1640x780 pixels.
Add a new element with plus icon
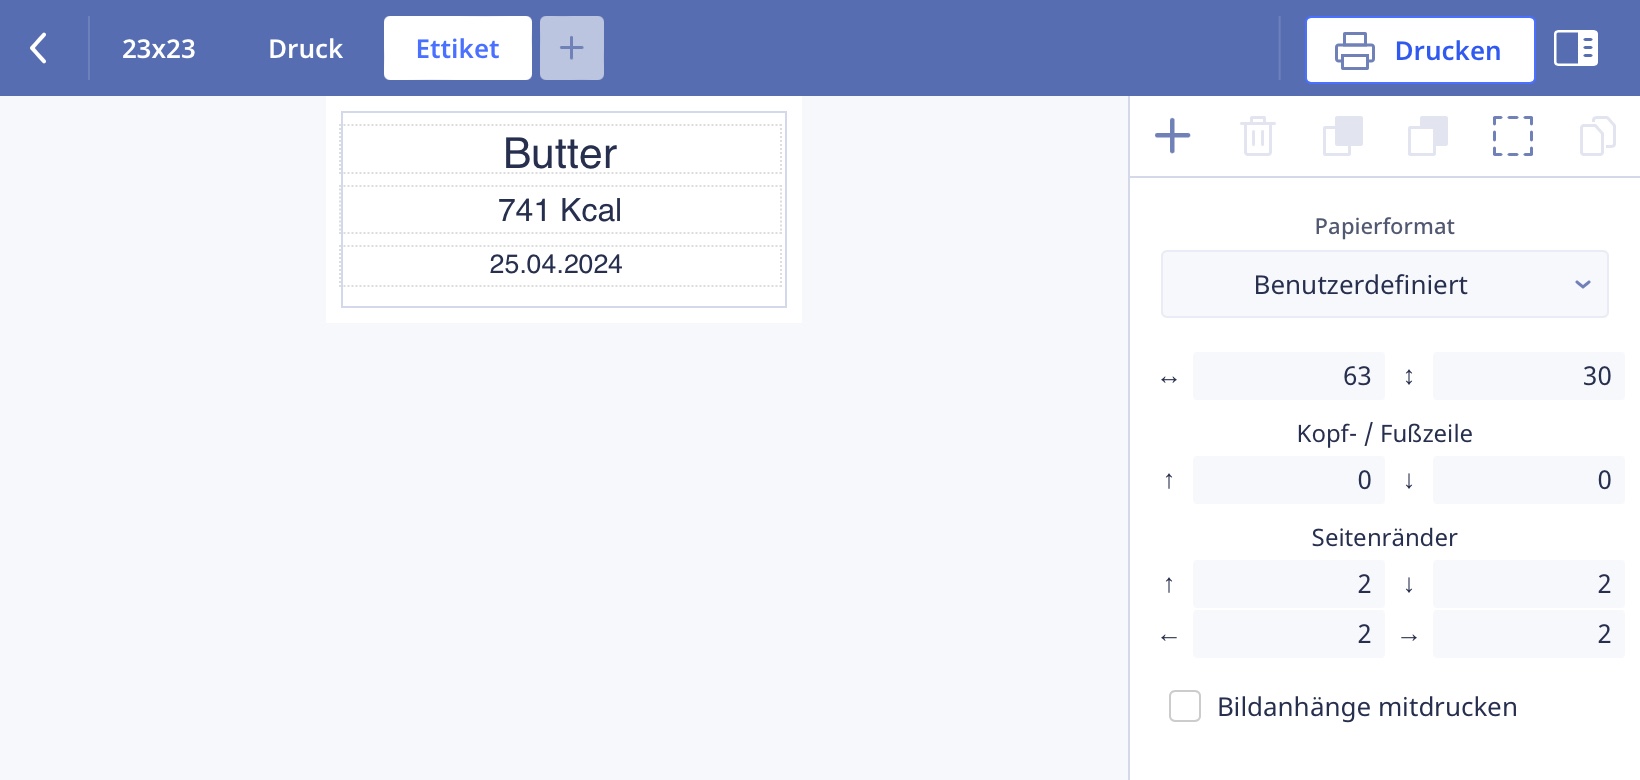click(1172, 136)
